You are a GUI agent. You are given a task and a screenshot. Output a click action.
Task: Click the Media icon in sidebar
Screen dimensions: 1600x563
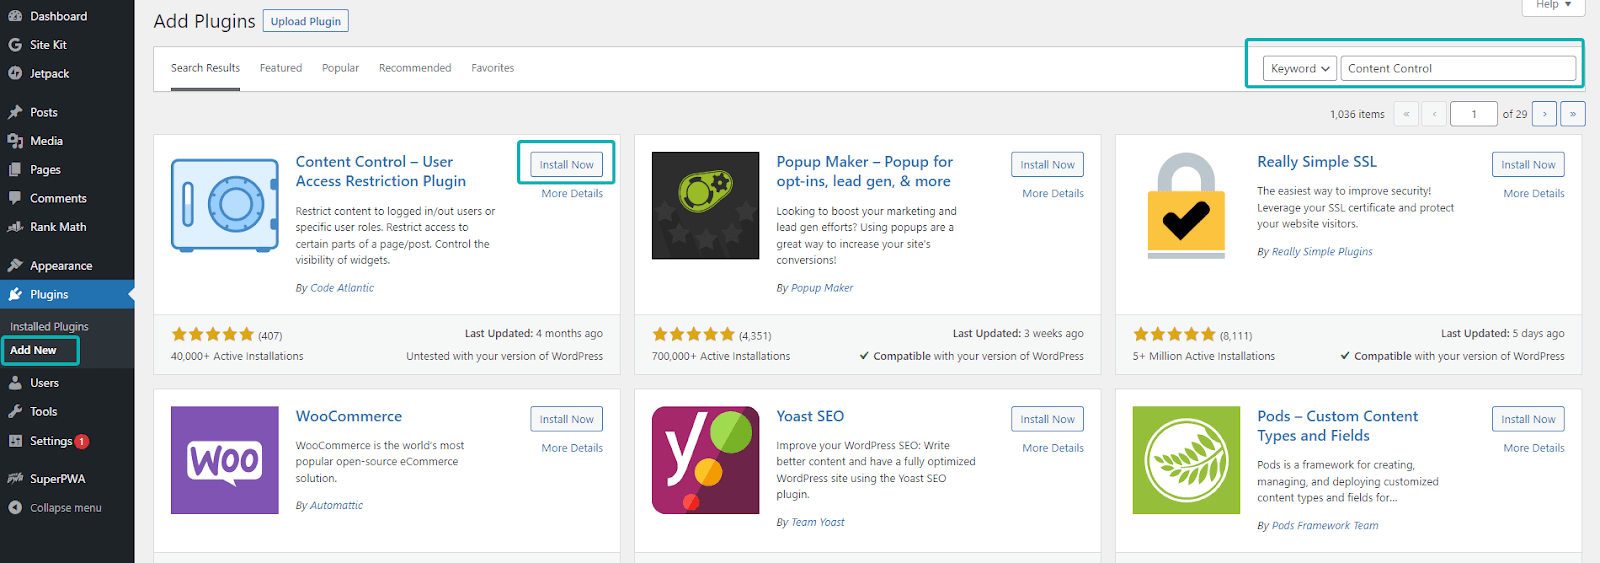click(15, 141)
